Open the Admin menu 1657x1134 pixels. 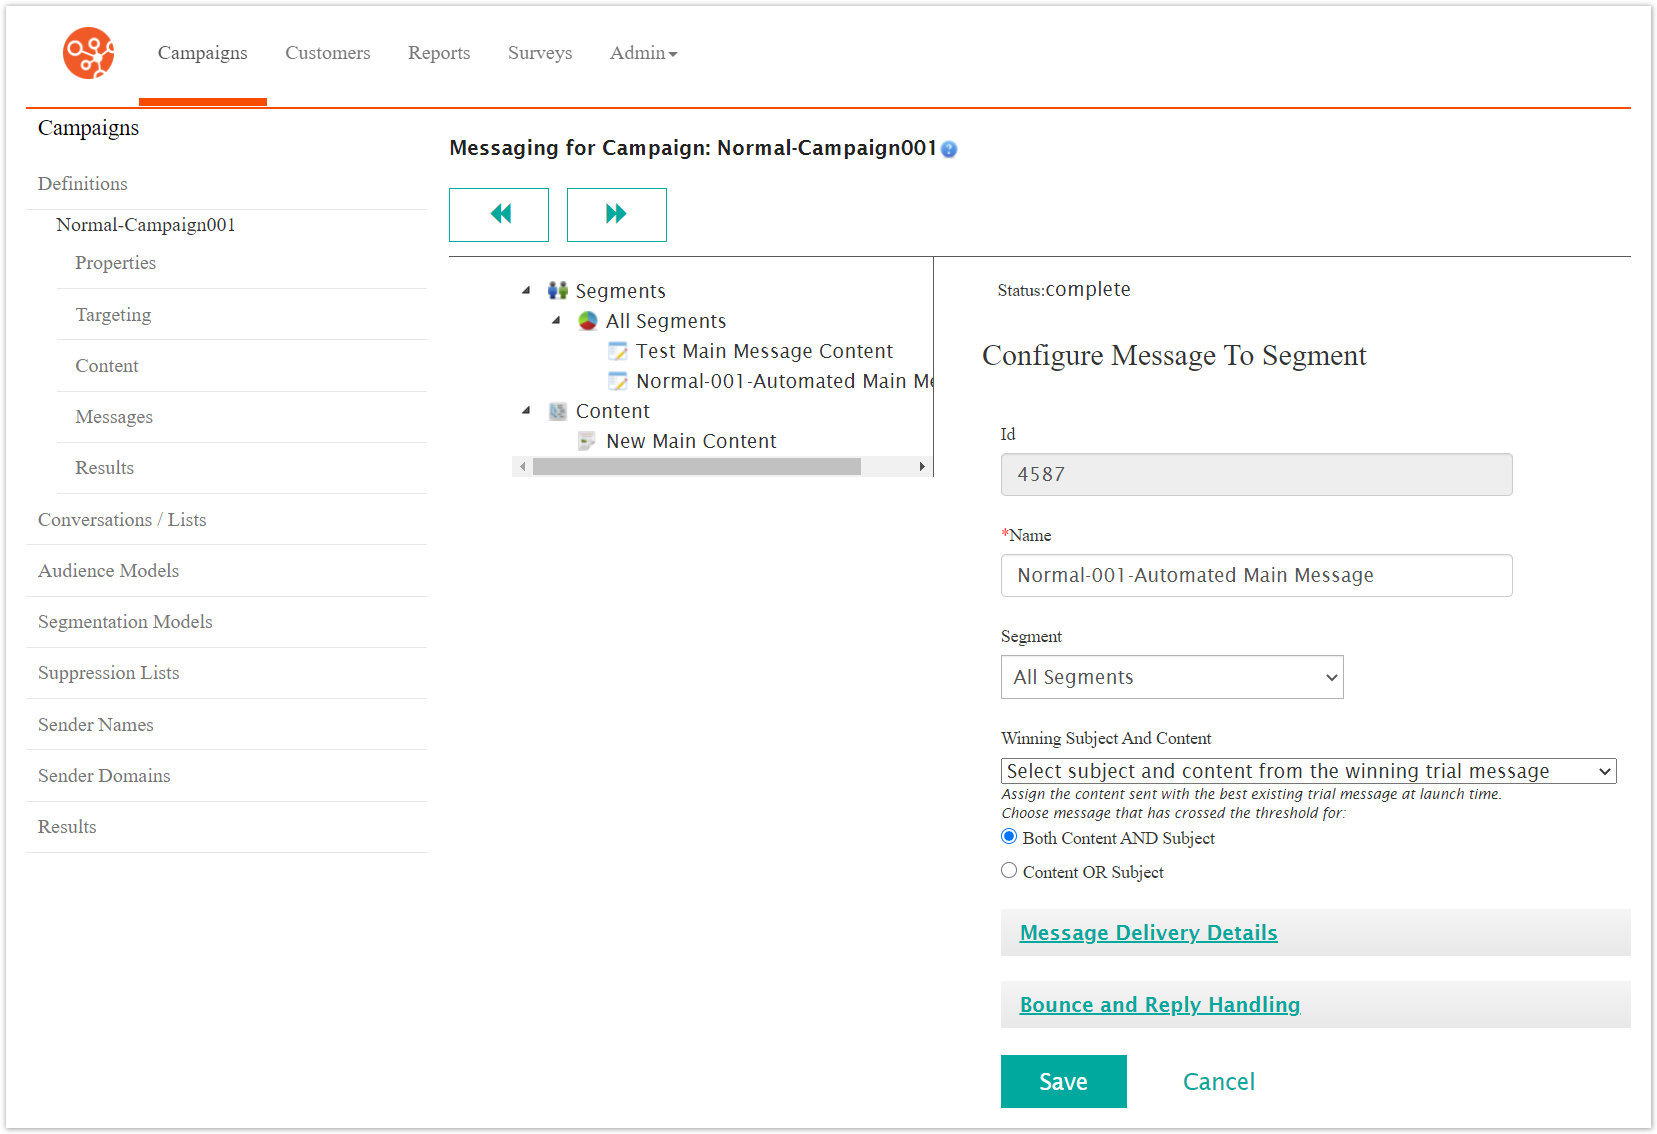643,53
